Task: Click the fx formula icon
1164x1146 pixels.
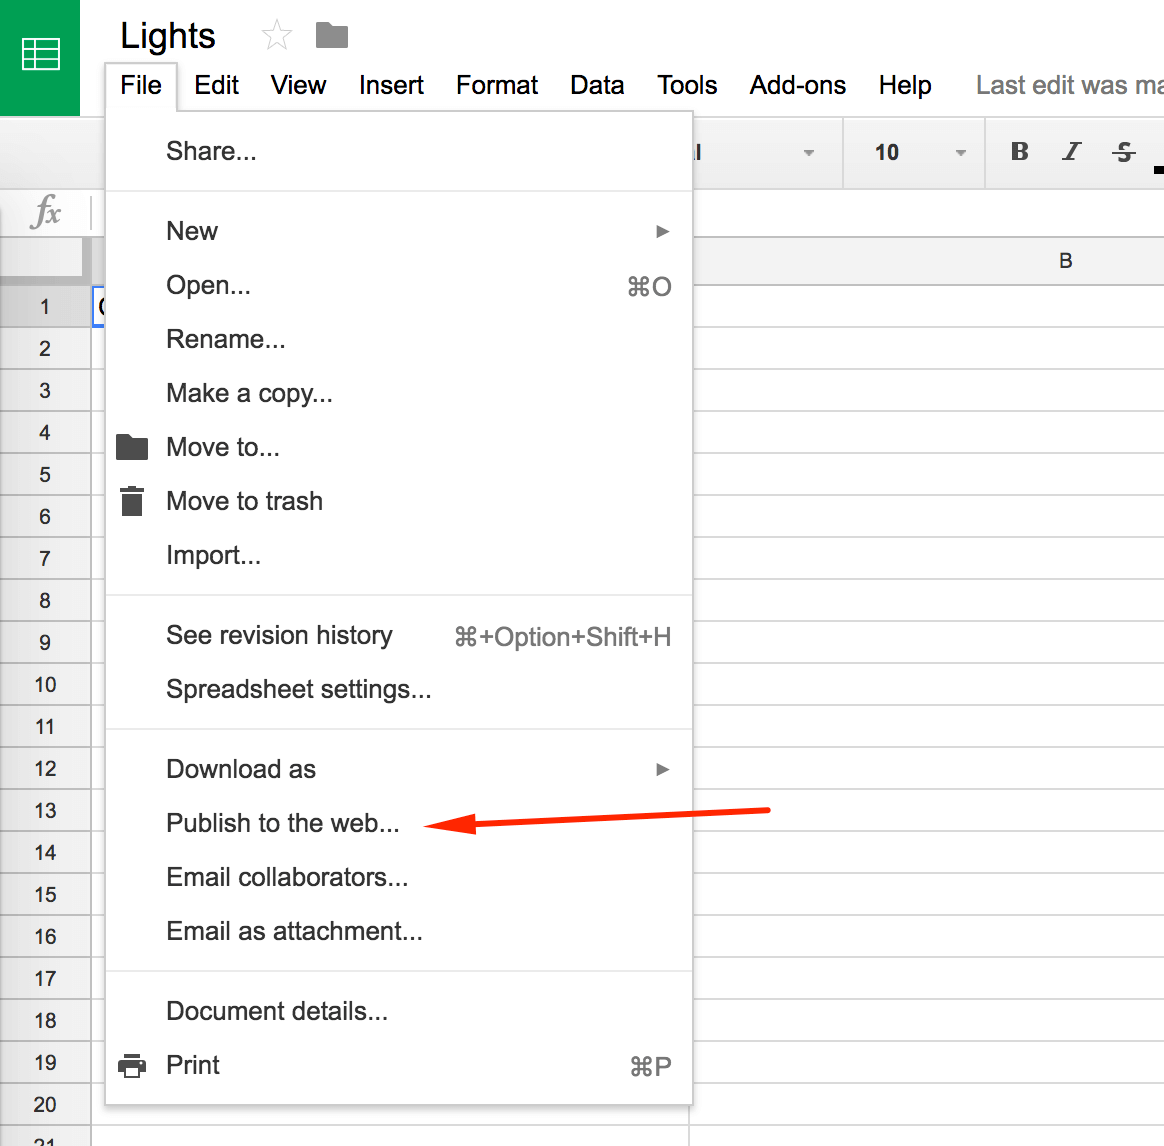Action: [46, 211]
